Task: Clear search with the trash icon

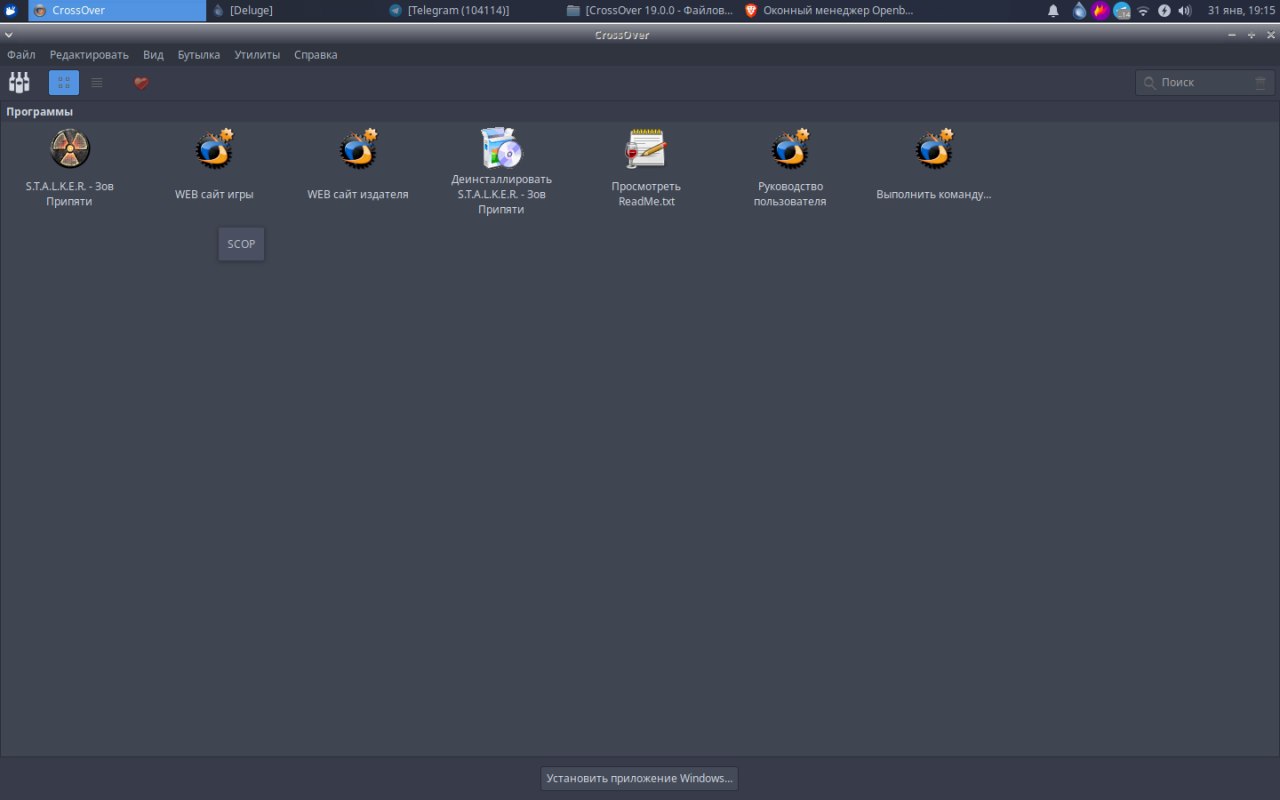Action: [x=1260, y=83]
